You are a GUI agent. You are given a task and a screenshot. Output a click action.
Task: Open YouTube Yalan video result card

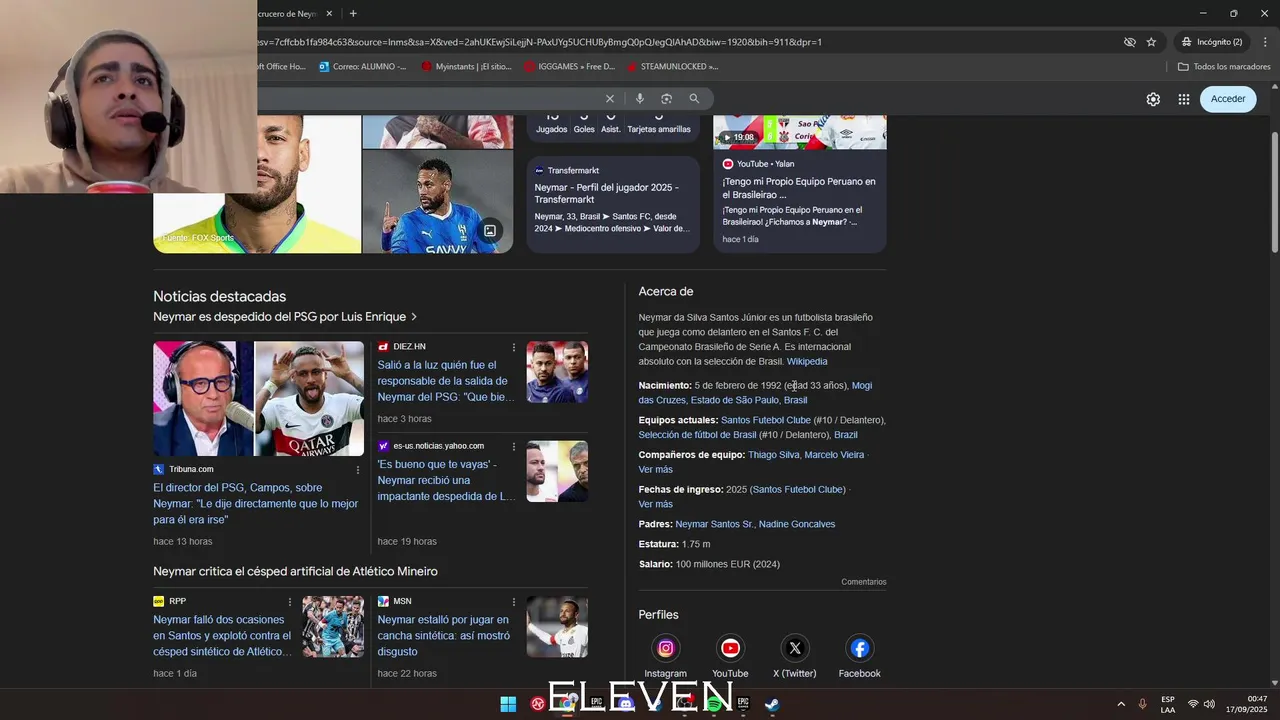coord(799,185)
